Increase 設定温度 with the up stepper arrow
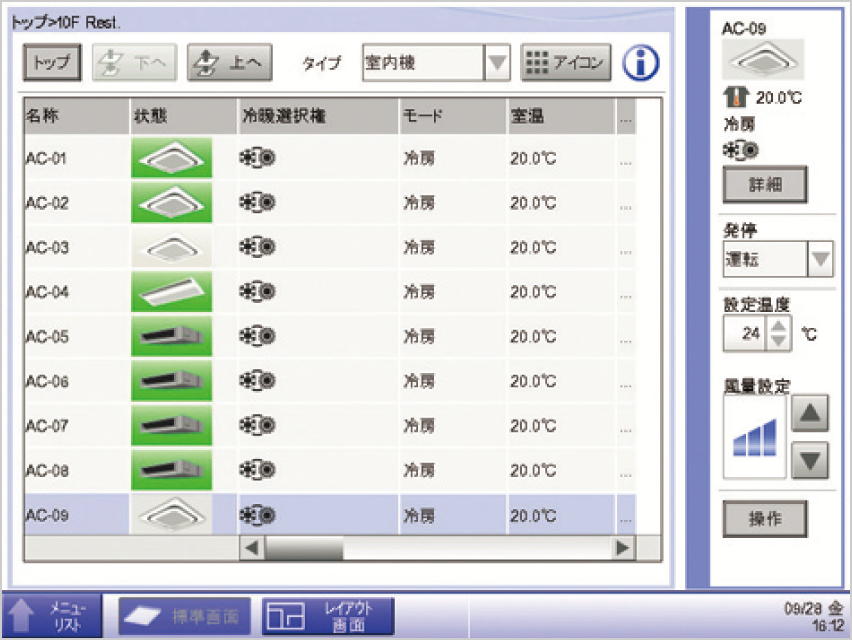 click(x=779, y=325)
